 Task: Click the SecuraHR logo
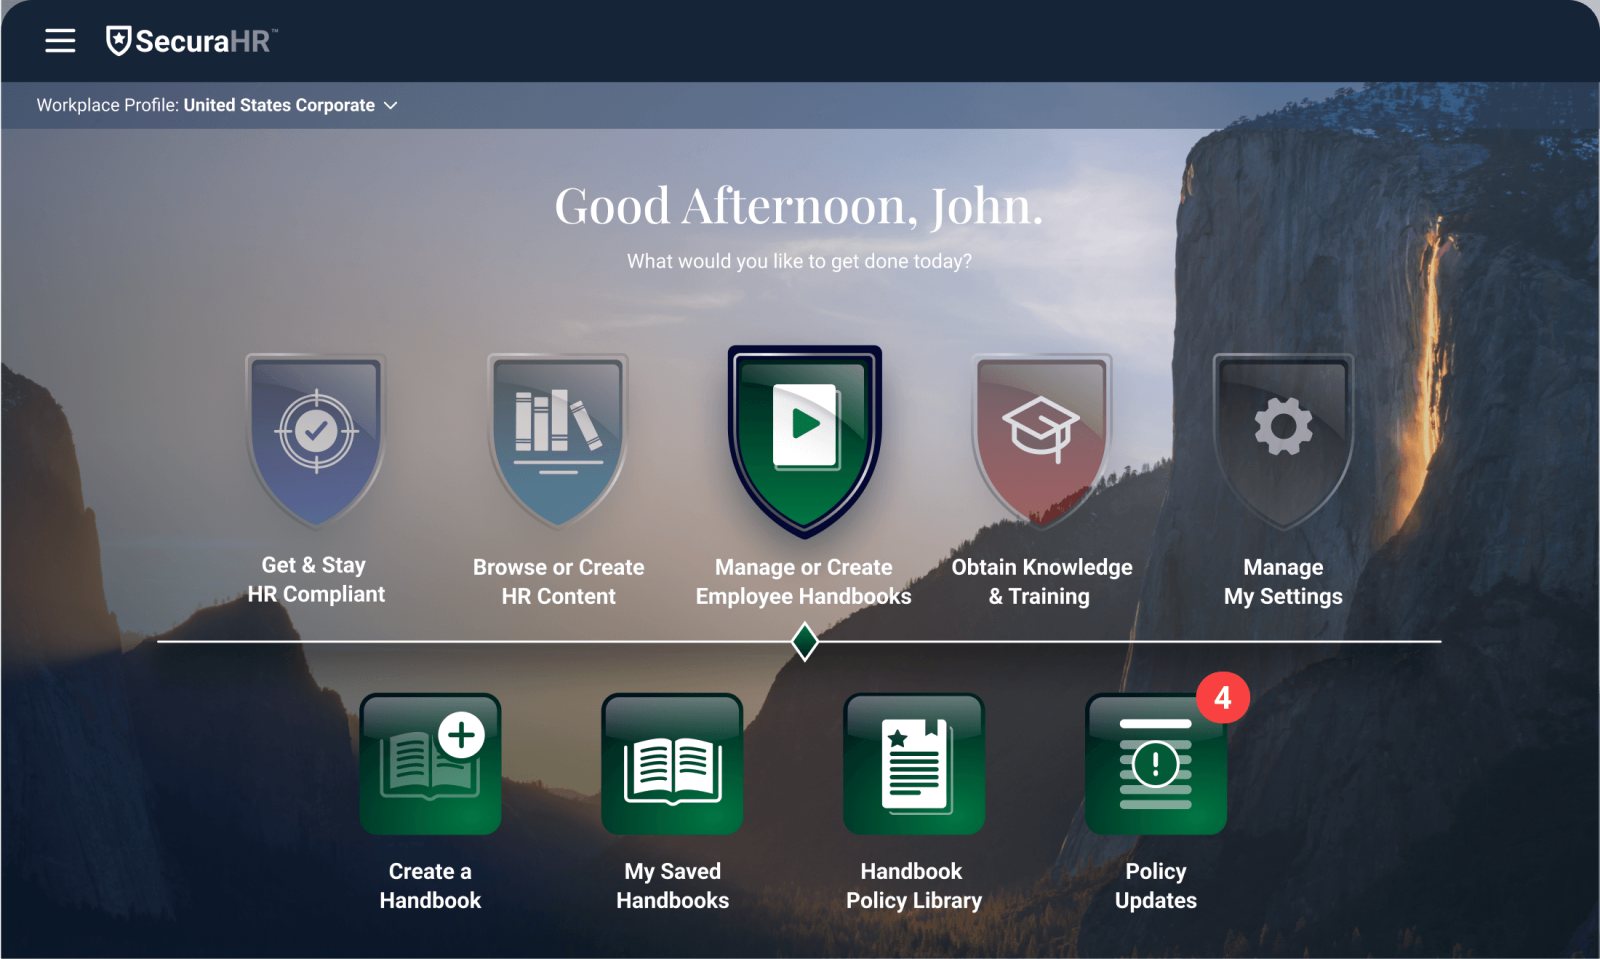pos(191,41)
